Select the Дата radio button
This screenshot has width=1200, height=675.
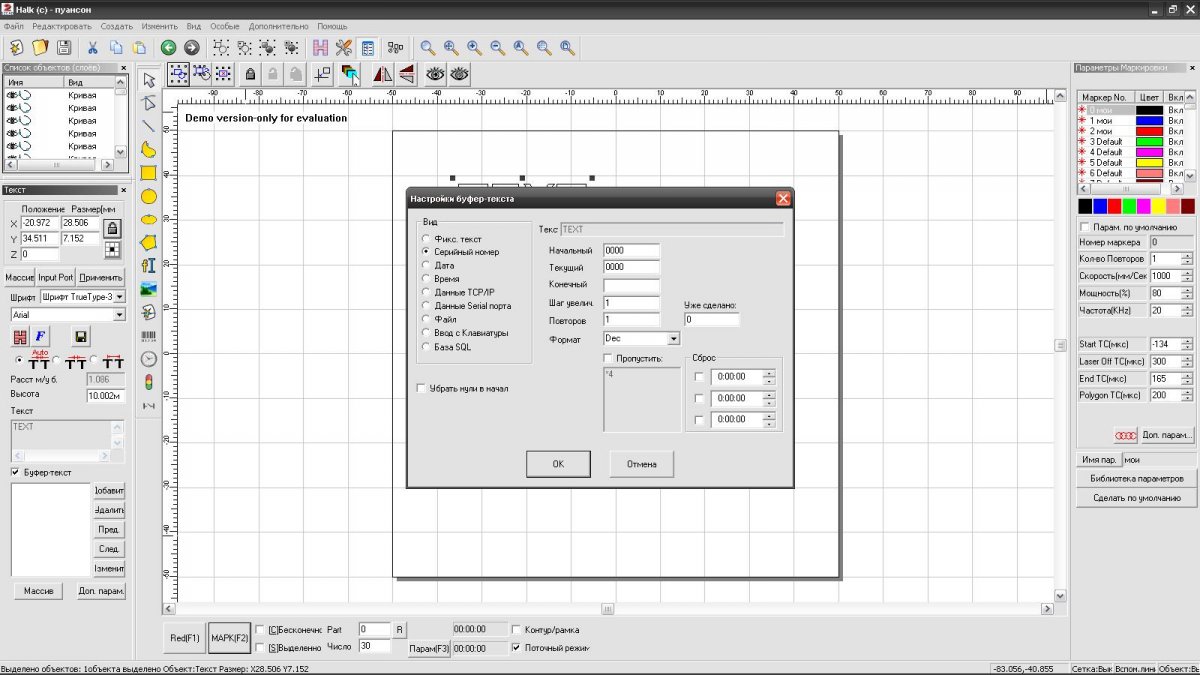427,266
